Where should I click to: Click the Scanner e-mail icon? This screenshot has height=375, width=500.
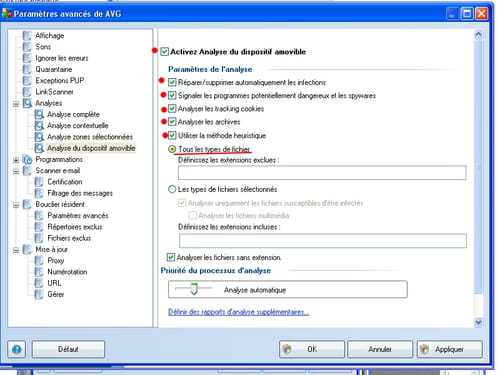pyautogui.click(x=27, y=171)
